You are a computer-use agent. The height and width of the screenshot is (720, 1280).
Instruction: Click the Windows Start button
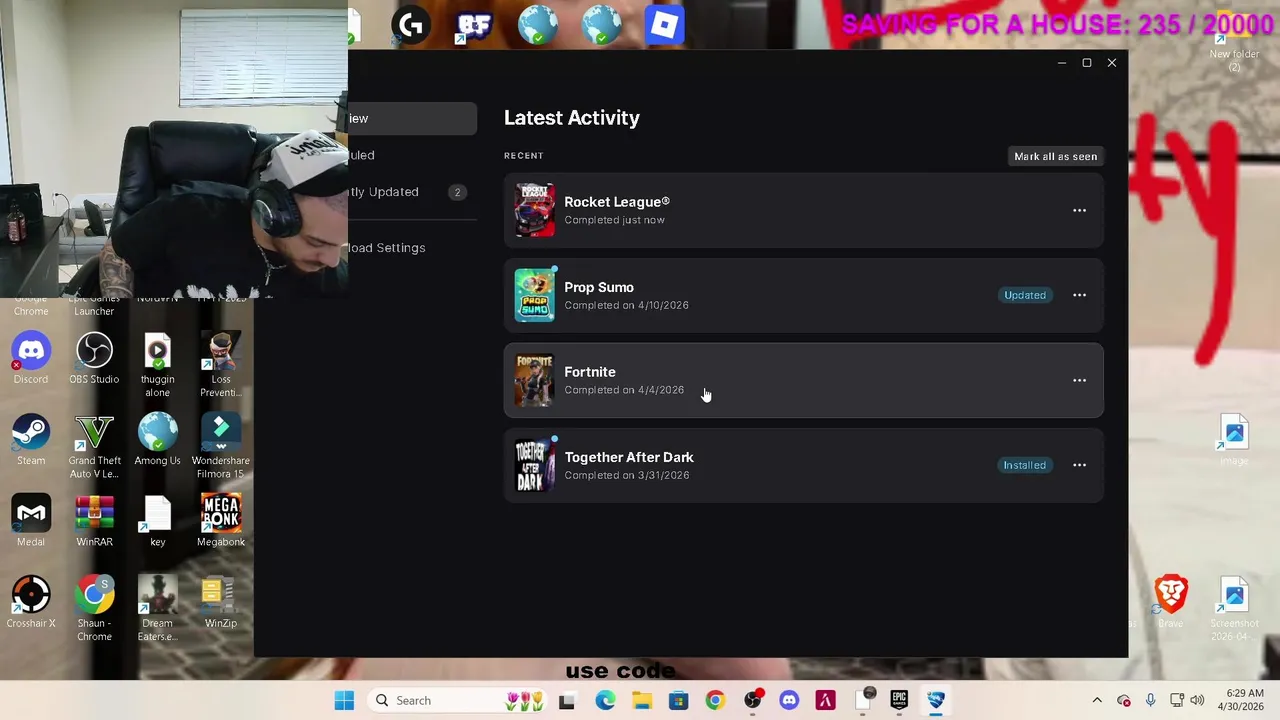point(344,700)
